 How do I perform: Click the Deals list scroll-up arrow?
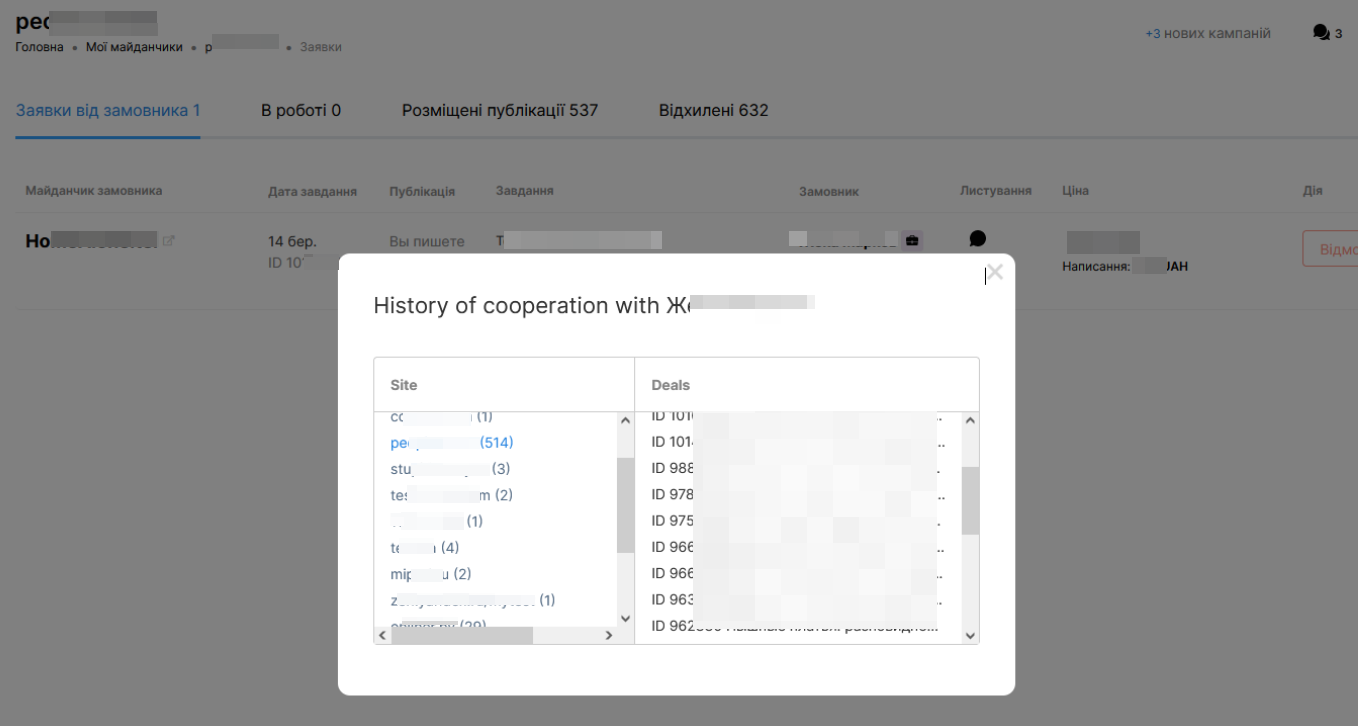(x=969, y=420)
